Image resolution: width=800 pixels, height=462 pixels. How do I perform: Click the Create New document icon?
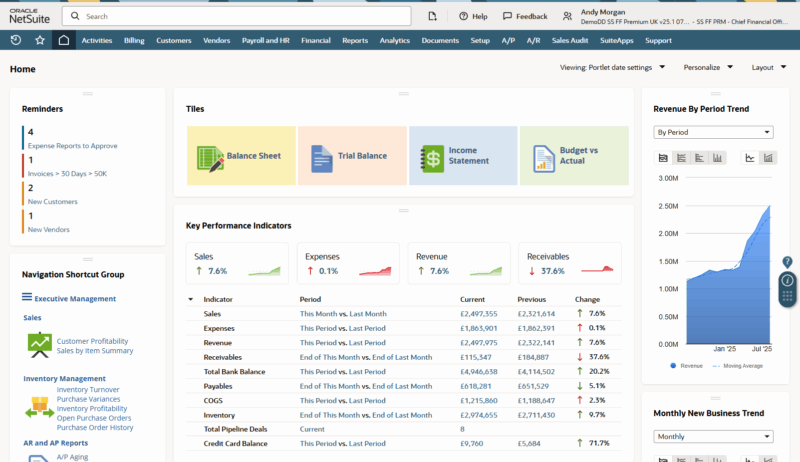(x=432, y=16)
